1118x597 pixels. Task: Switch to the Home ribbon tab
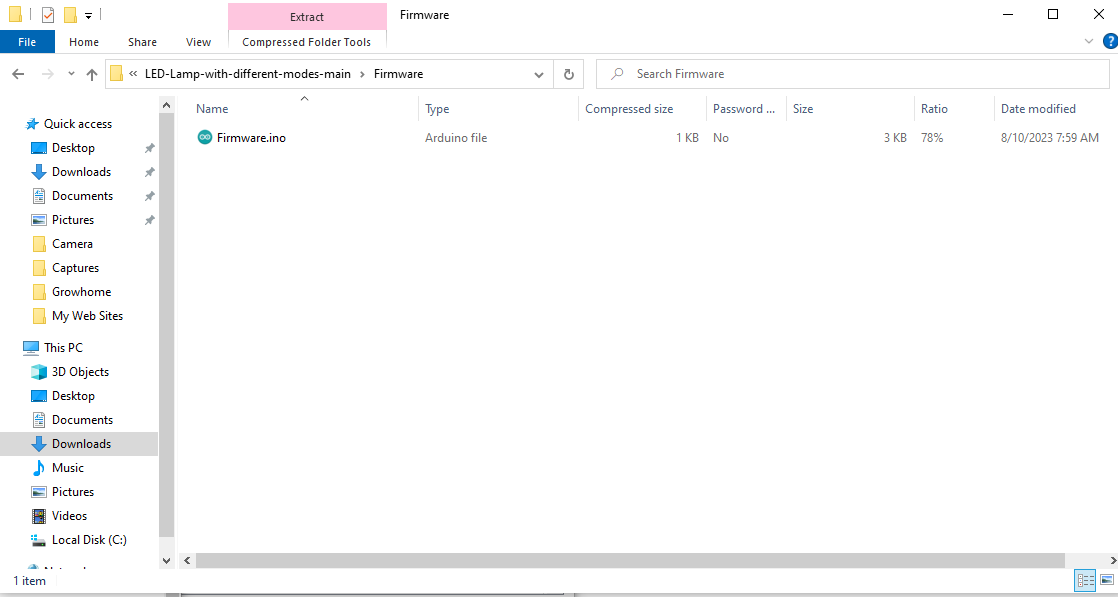[x=84, y=42]
